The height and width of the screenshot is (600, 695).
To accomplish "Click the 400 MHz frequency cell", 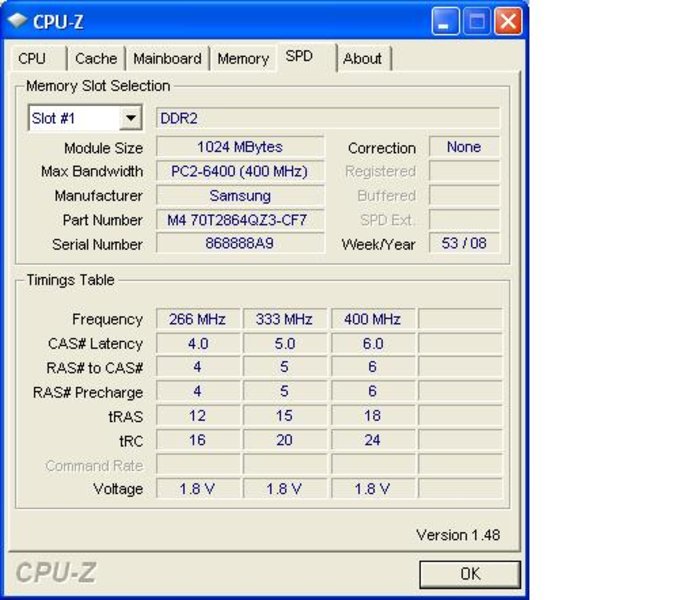I will (x=372, y=320).
